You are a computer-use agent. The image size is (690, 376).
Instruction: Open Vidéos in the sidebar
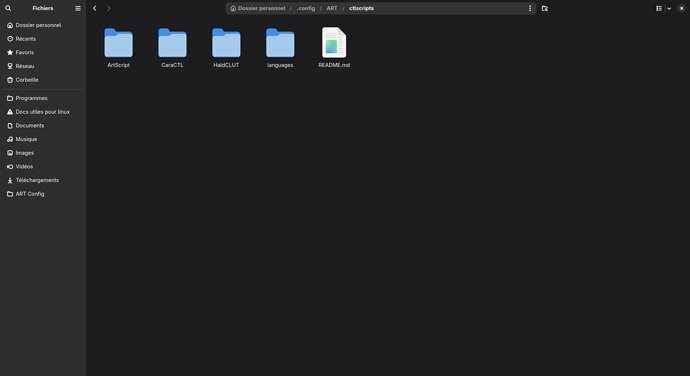point(43,166)
